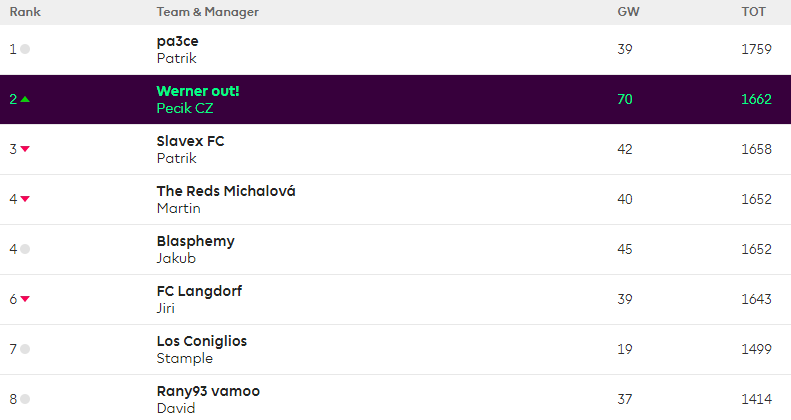
Task: Open Slavex FC team link
Action: pos(190,141)
